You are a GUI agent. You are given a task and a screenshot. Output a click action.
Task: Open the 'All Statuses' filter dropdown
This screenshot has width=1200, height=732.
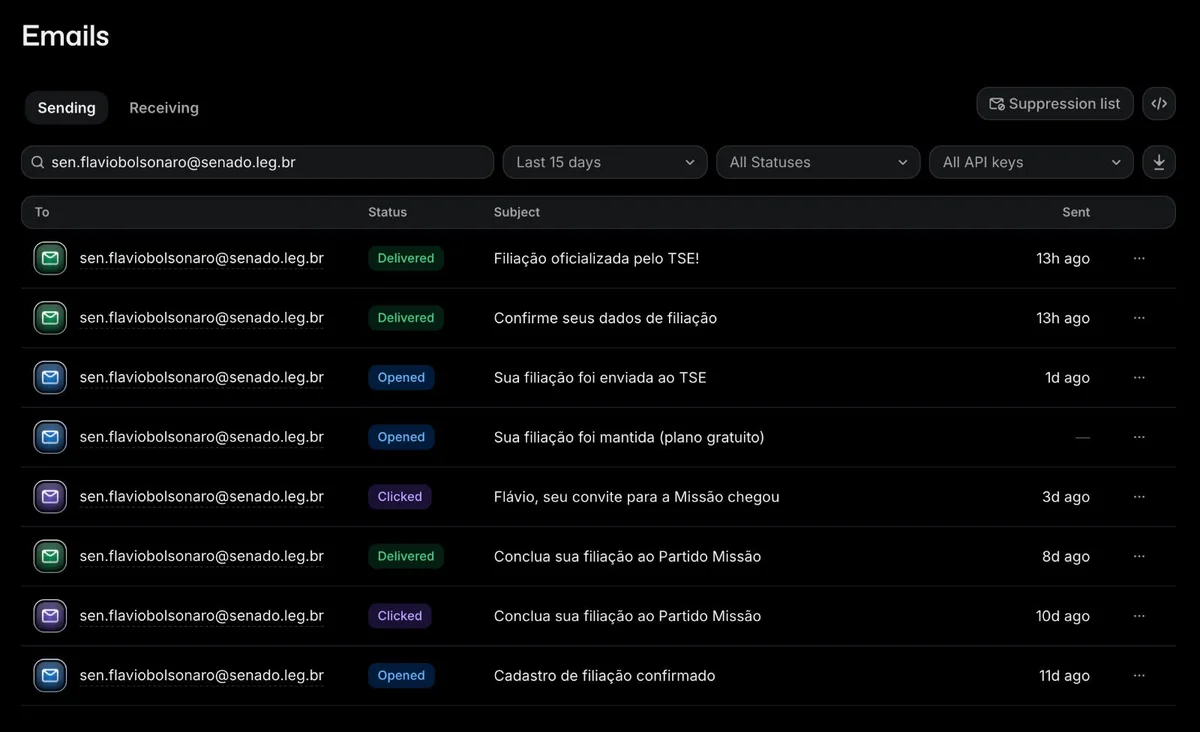coord(818,162)
